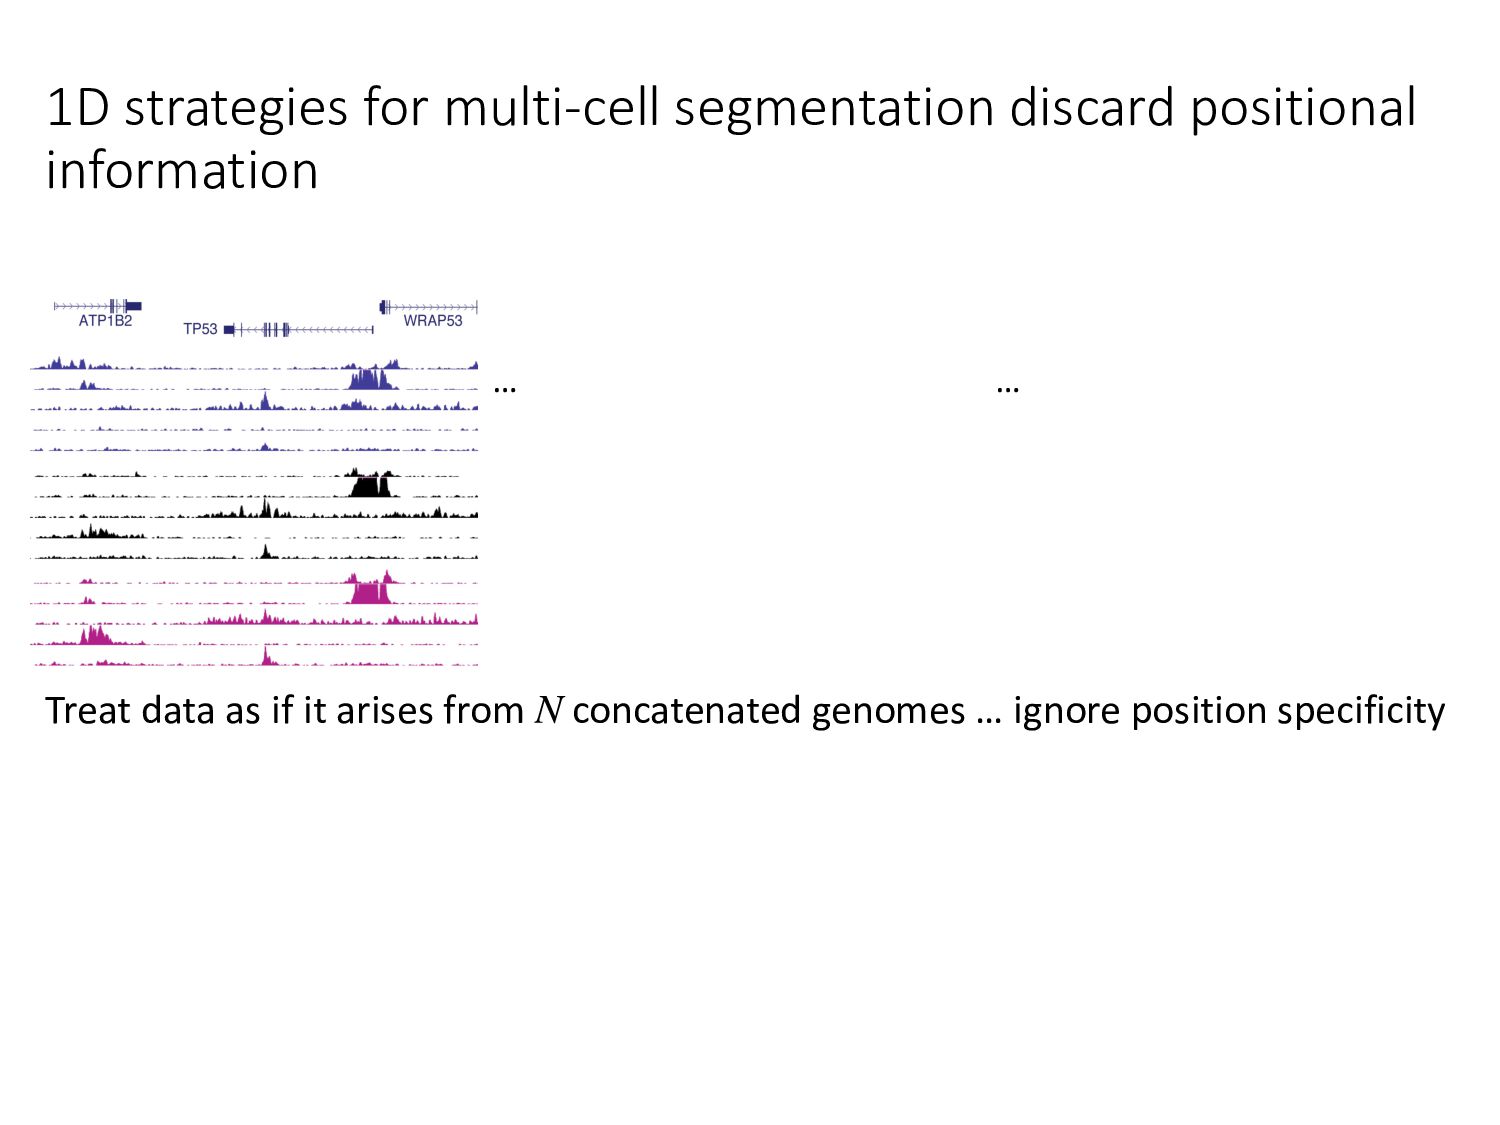Select the TP53 gene model diagram
The width and height of the screenshot is (1500, 1125).
[x=299, y=329]
